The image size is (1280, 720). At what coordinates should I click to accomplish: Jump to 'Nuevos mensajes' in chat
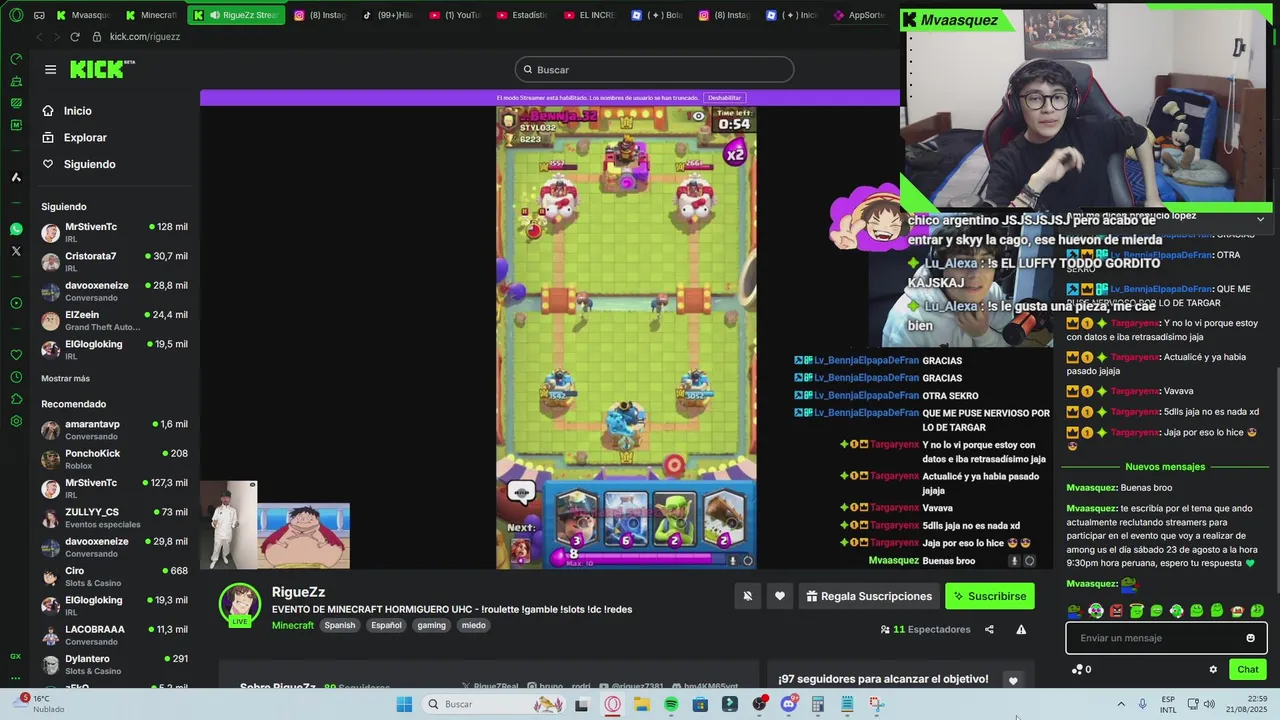point(1165,467)
